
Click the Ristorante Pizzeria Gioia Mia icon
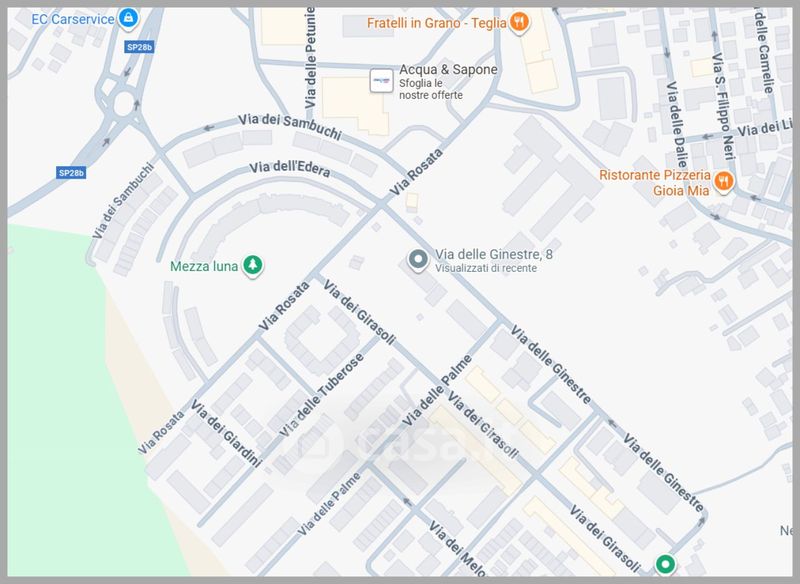point(723,182)
